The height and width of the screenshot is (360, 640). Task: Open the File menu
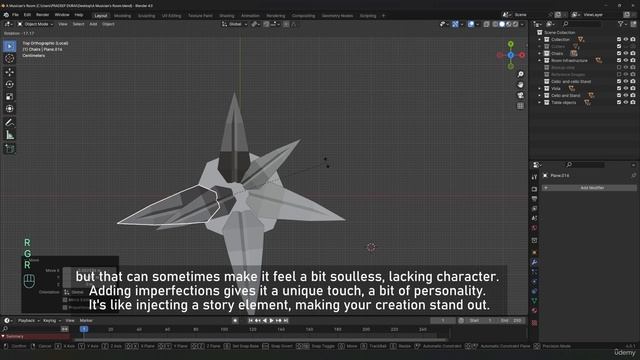pyautogui.click(x=15, y=15)
